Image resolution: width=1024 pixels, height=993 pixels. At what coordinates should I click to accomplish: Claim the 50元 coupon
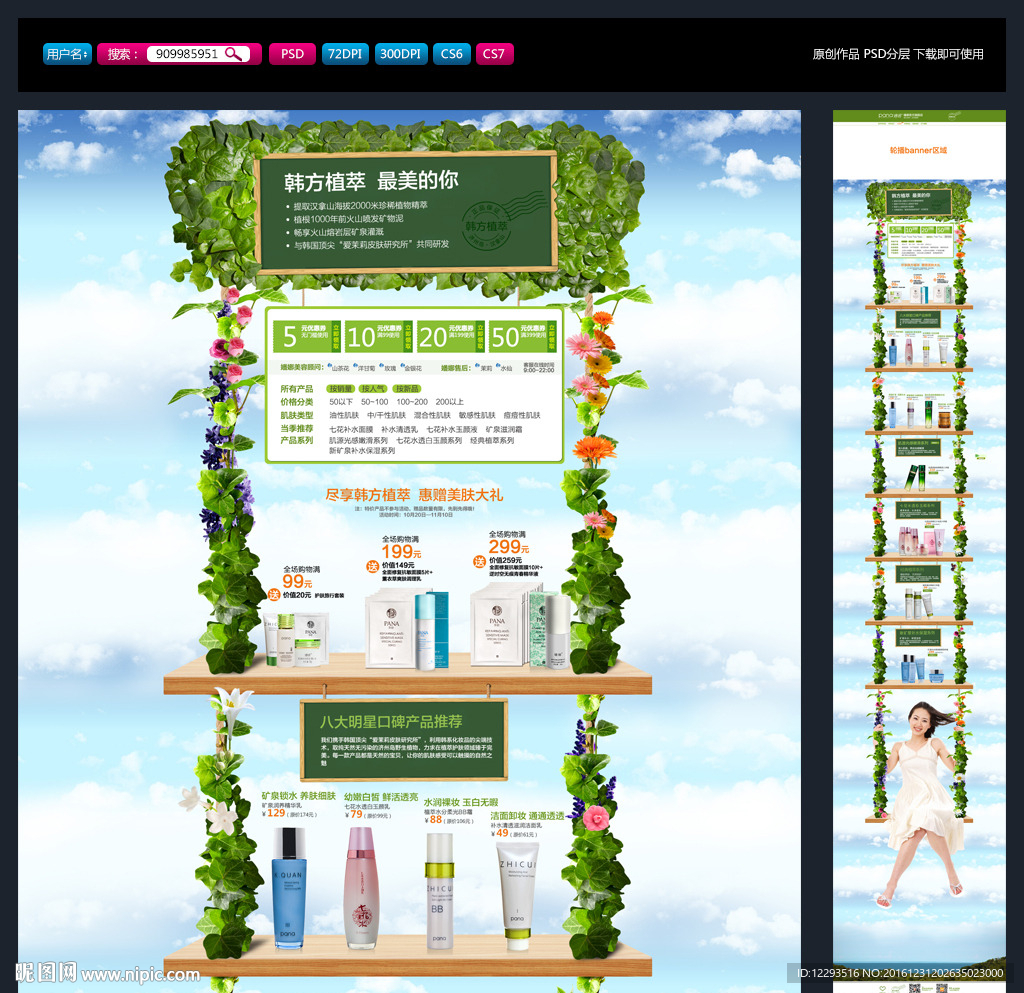[x=522, y=337]
